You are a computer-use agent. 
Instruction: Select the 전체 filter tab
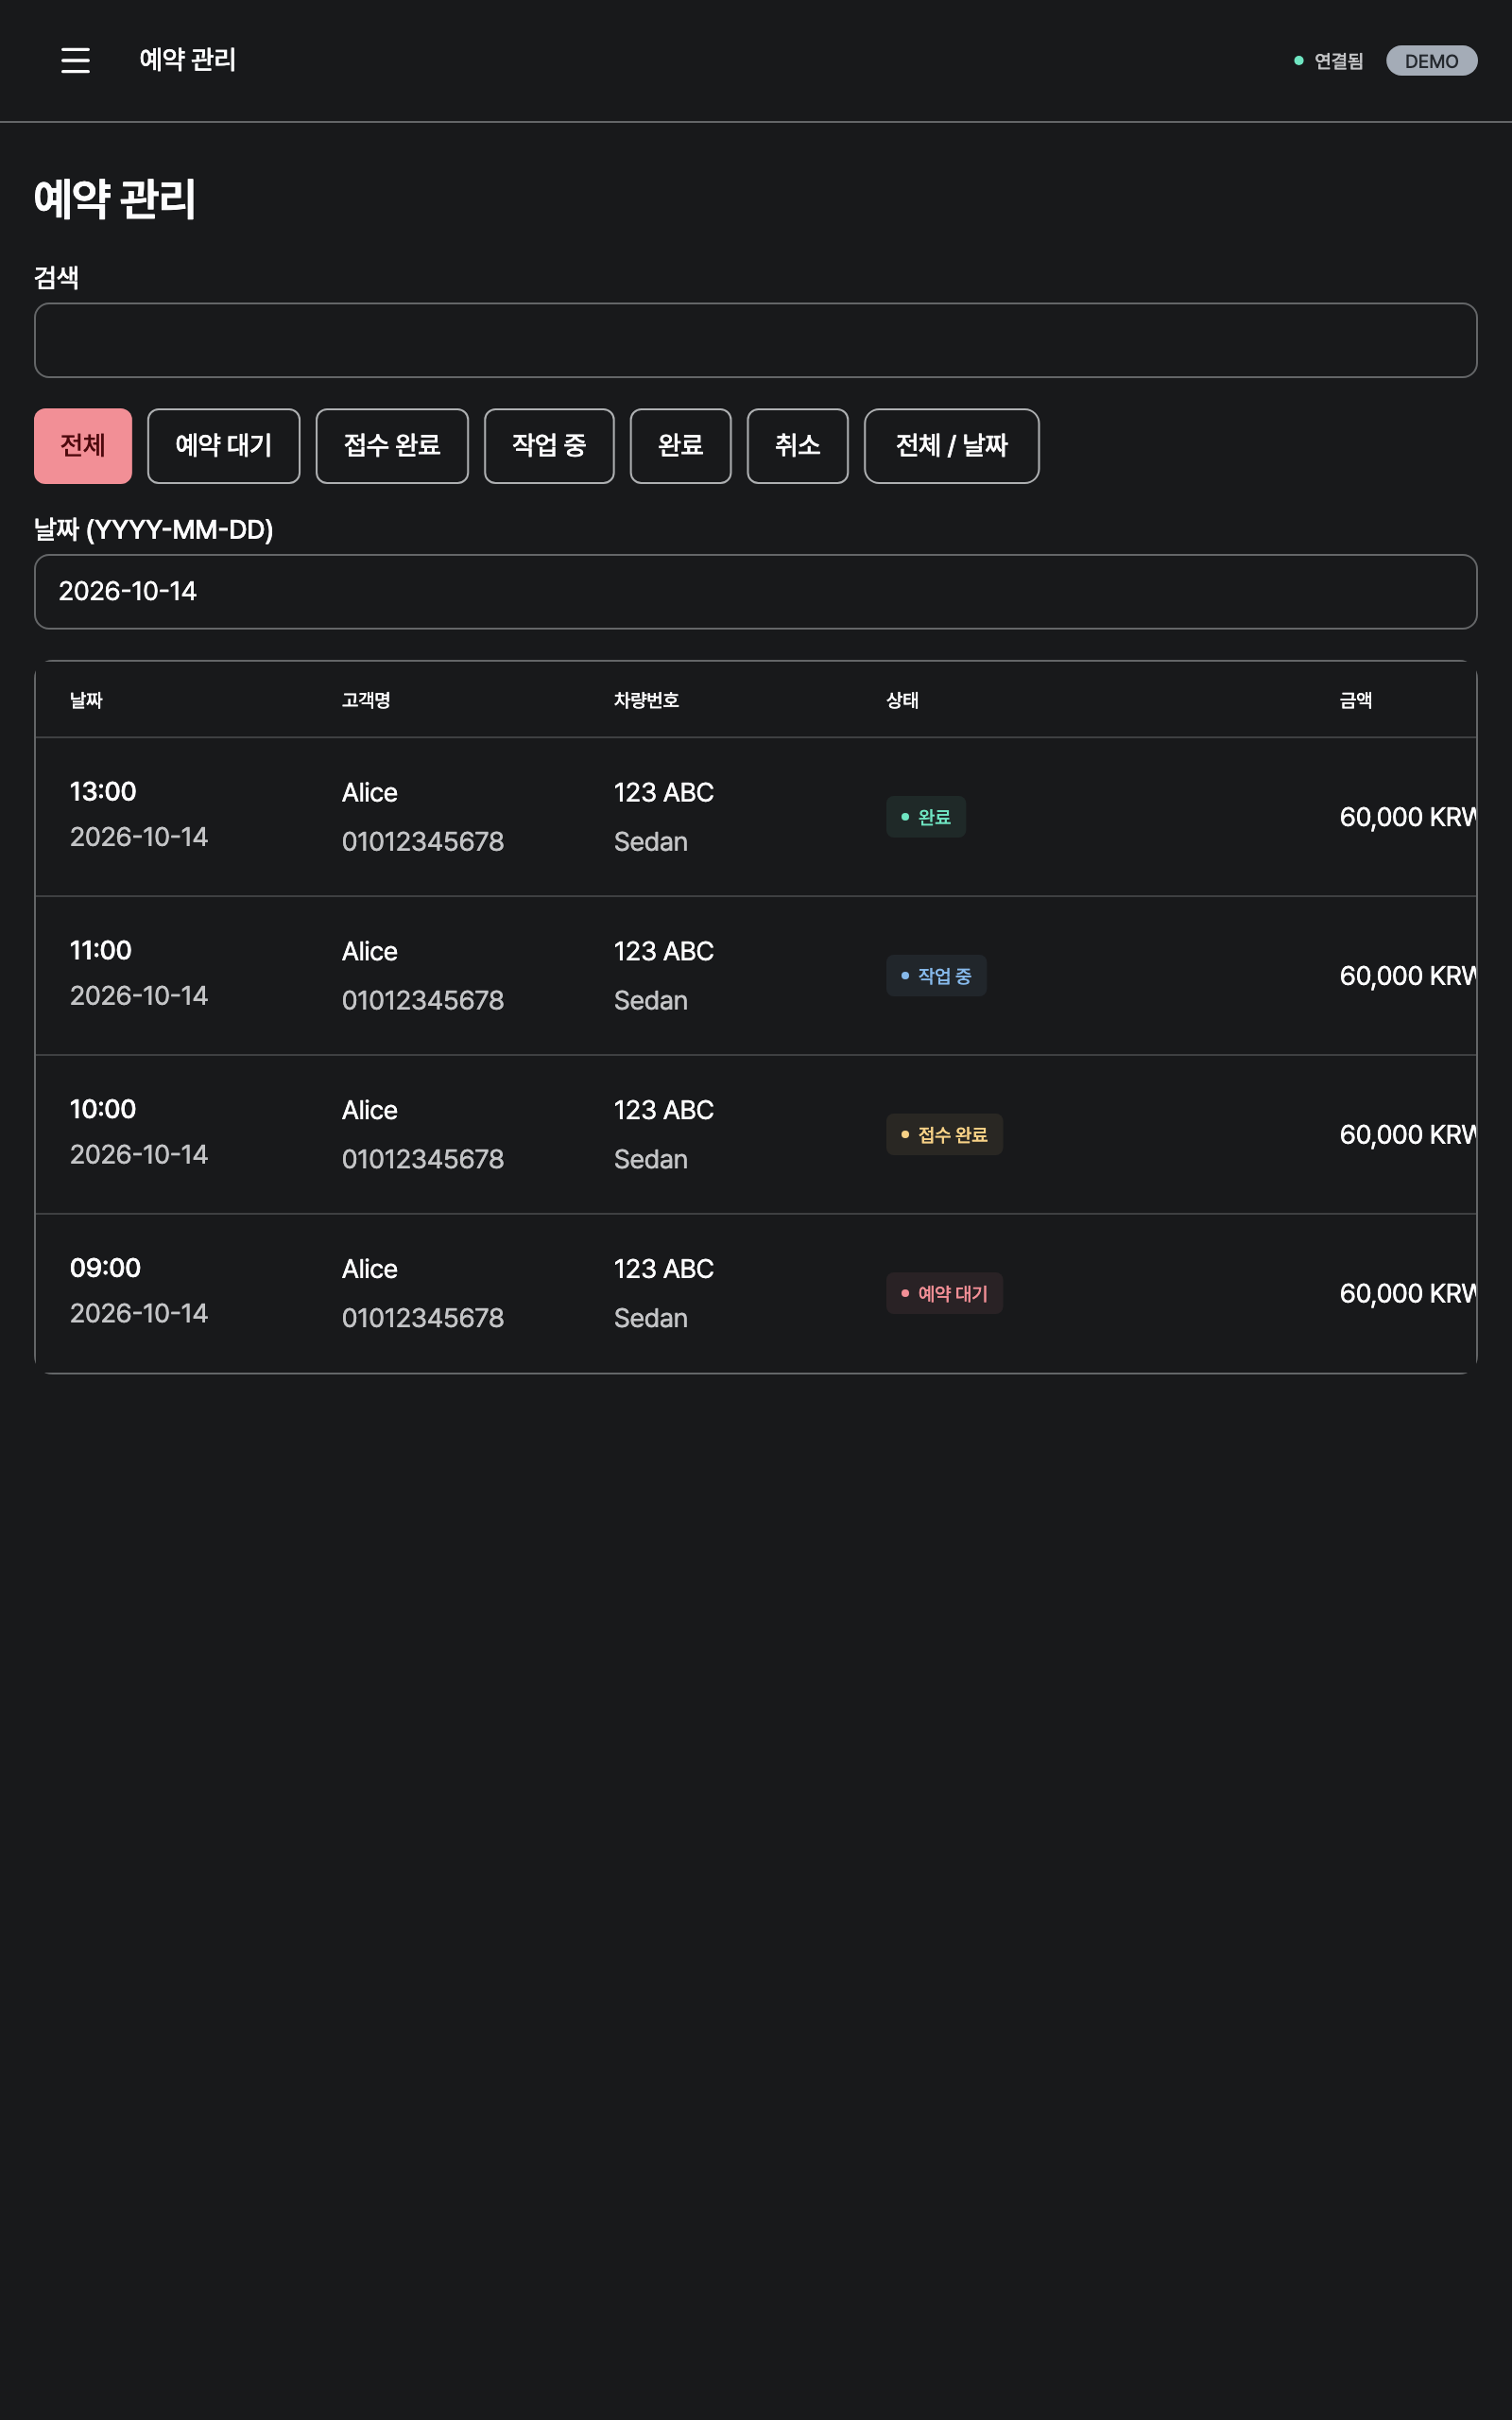pos(83,446)
